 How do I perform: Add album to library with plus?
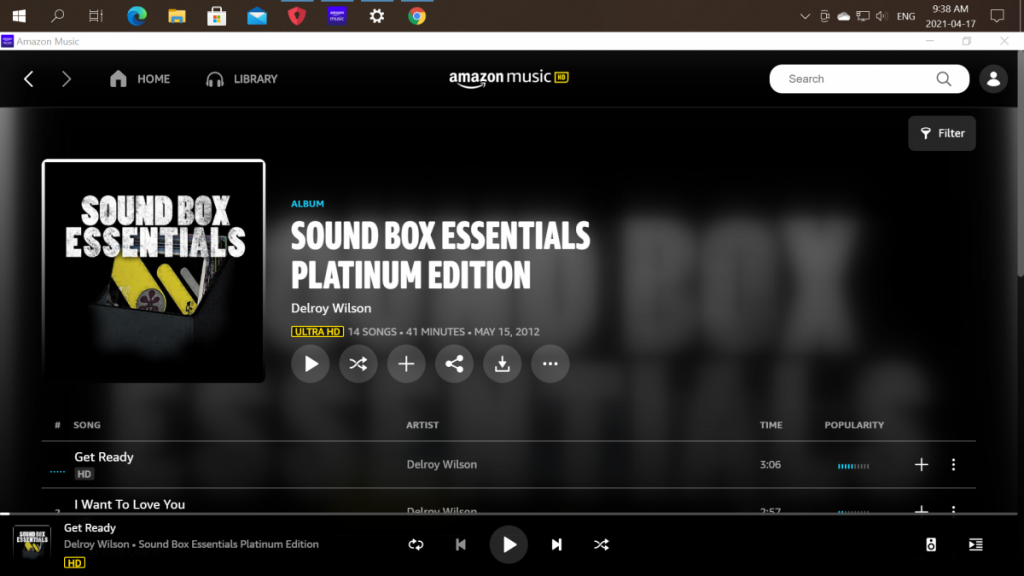click(406, 364)
